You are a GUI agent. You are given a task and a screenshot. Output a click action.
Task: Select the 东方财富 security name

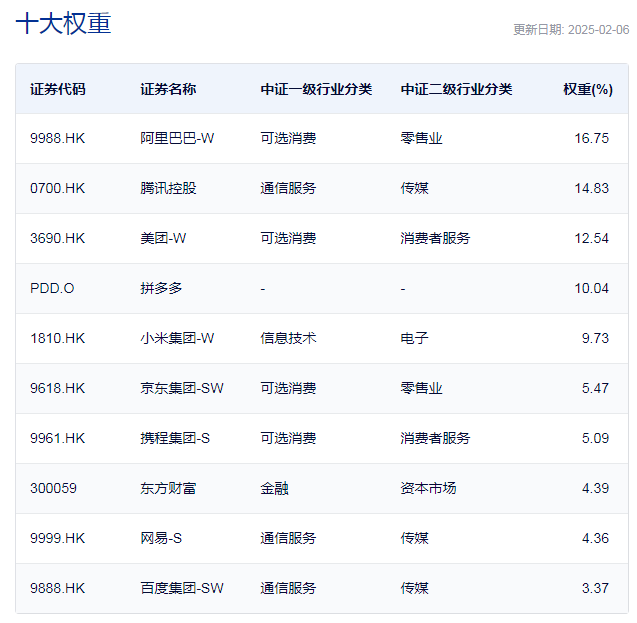[x=168, y=488]
